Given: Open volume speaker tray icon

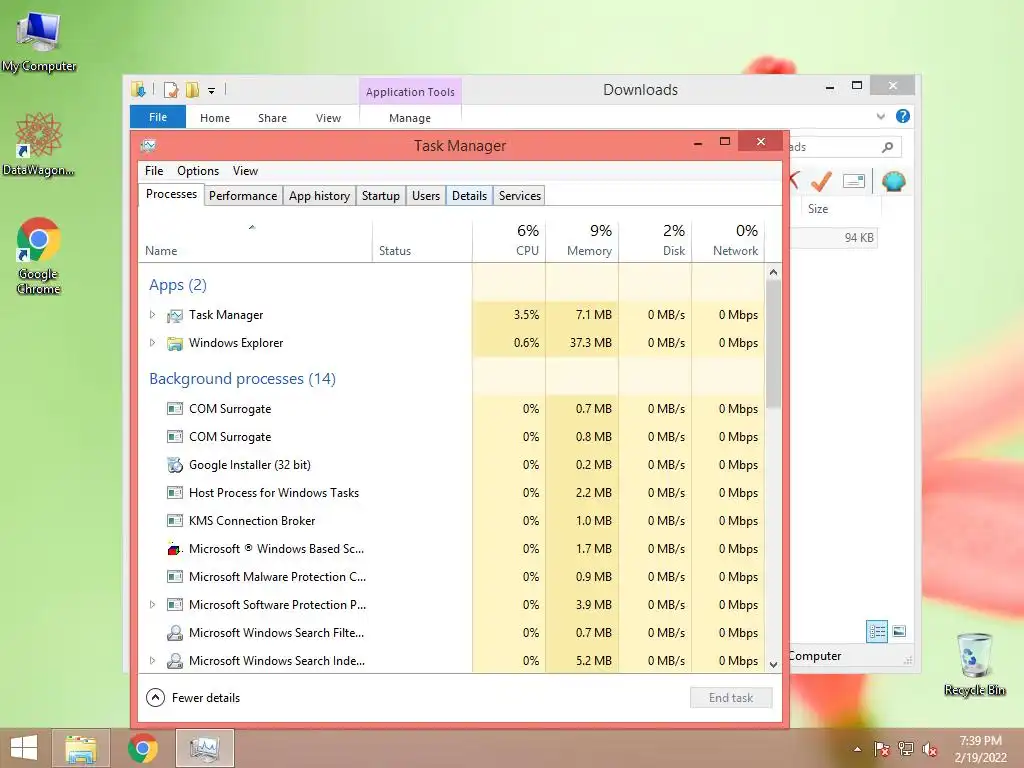Looking at the screenshot, I should (x=930, y=749).
